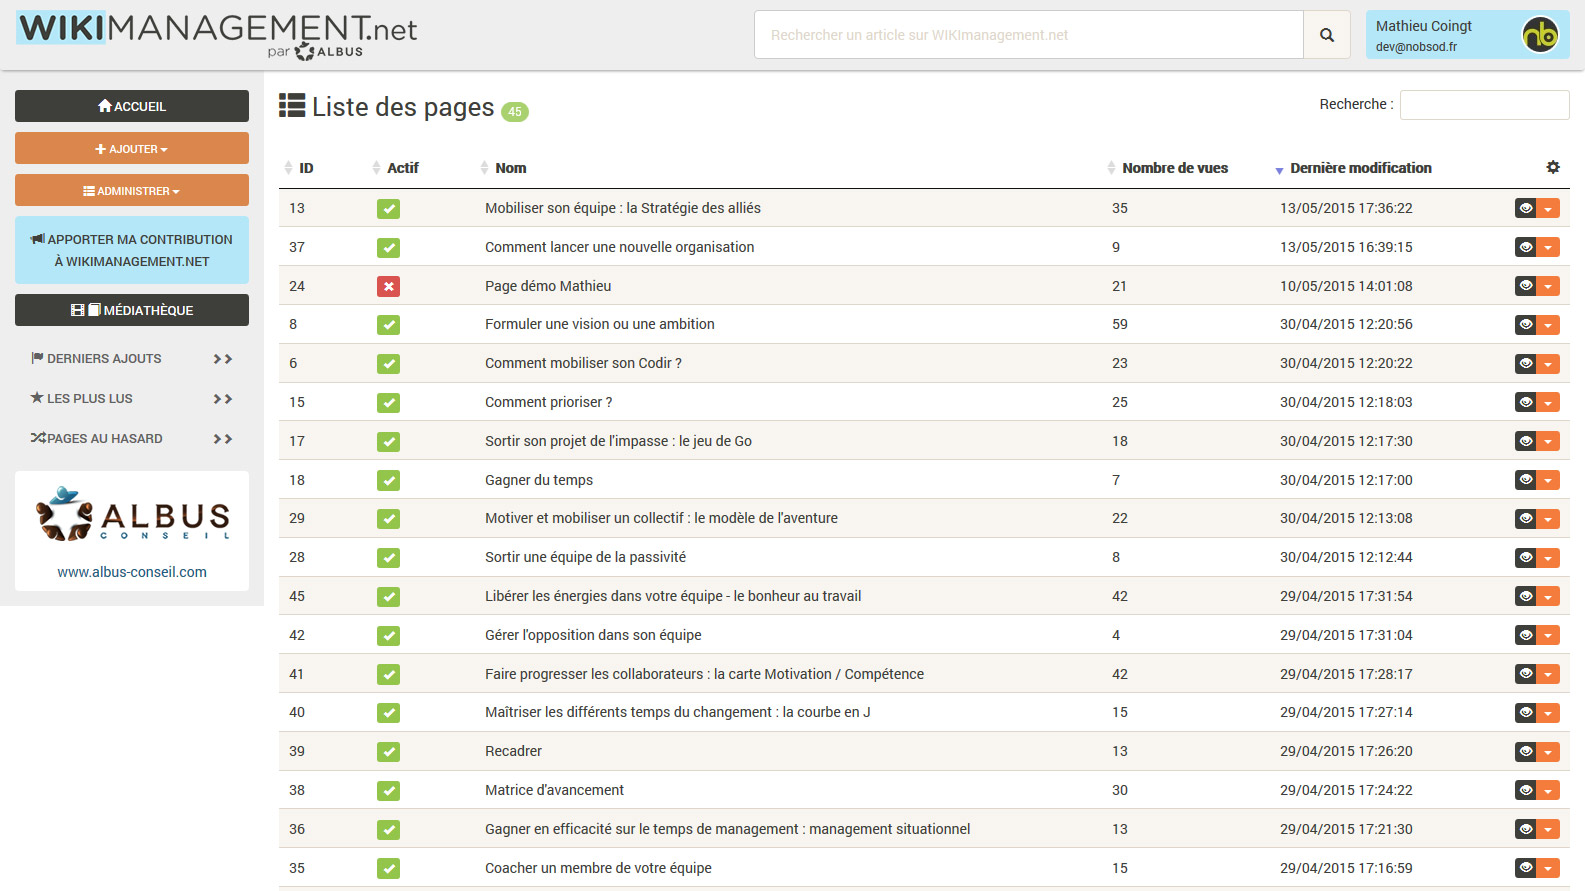Sort table by Nombre de vues column

coord(1175,168)
